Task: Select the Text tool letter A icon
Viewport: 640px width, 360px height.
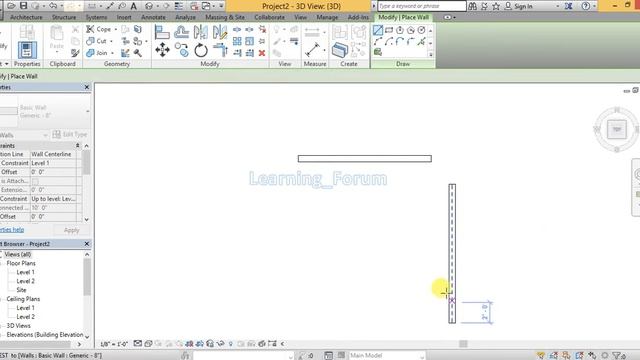Action: pyautogui.click(x=133, y=6)
